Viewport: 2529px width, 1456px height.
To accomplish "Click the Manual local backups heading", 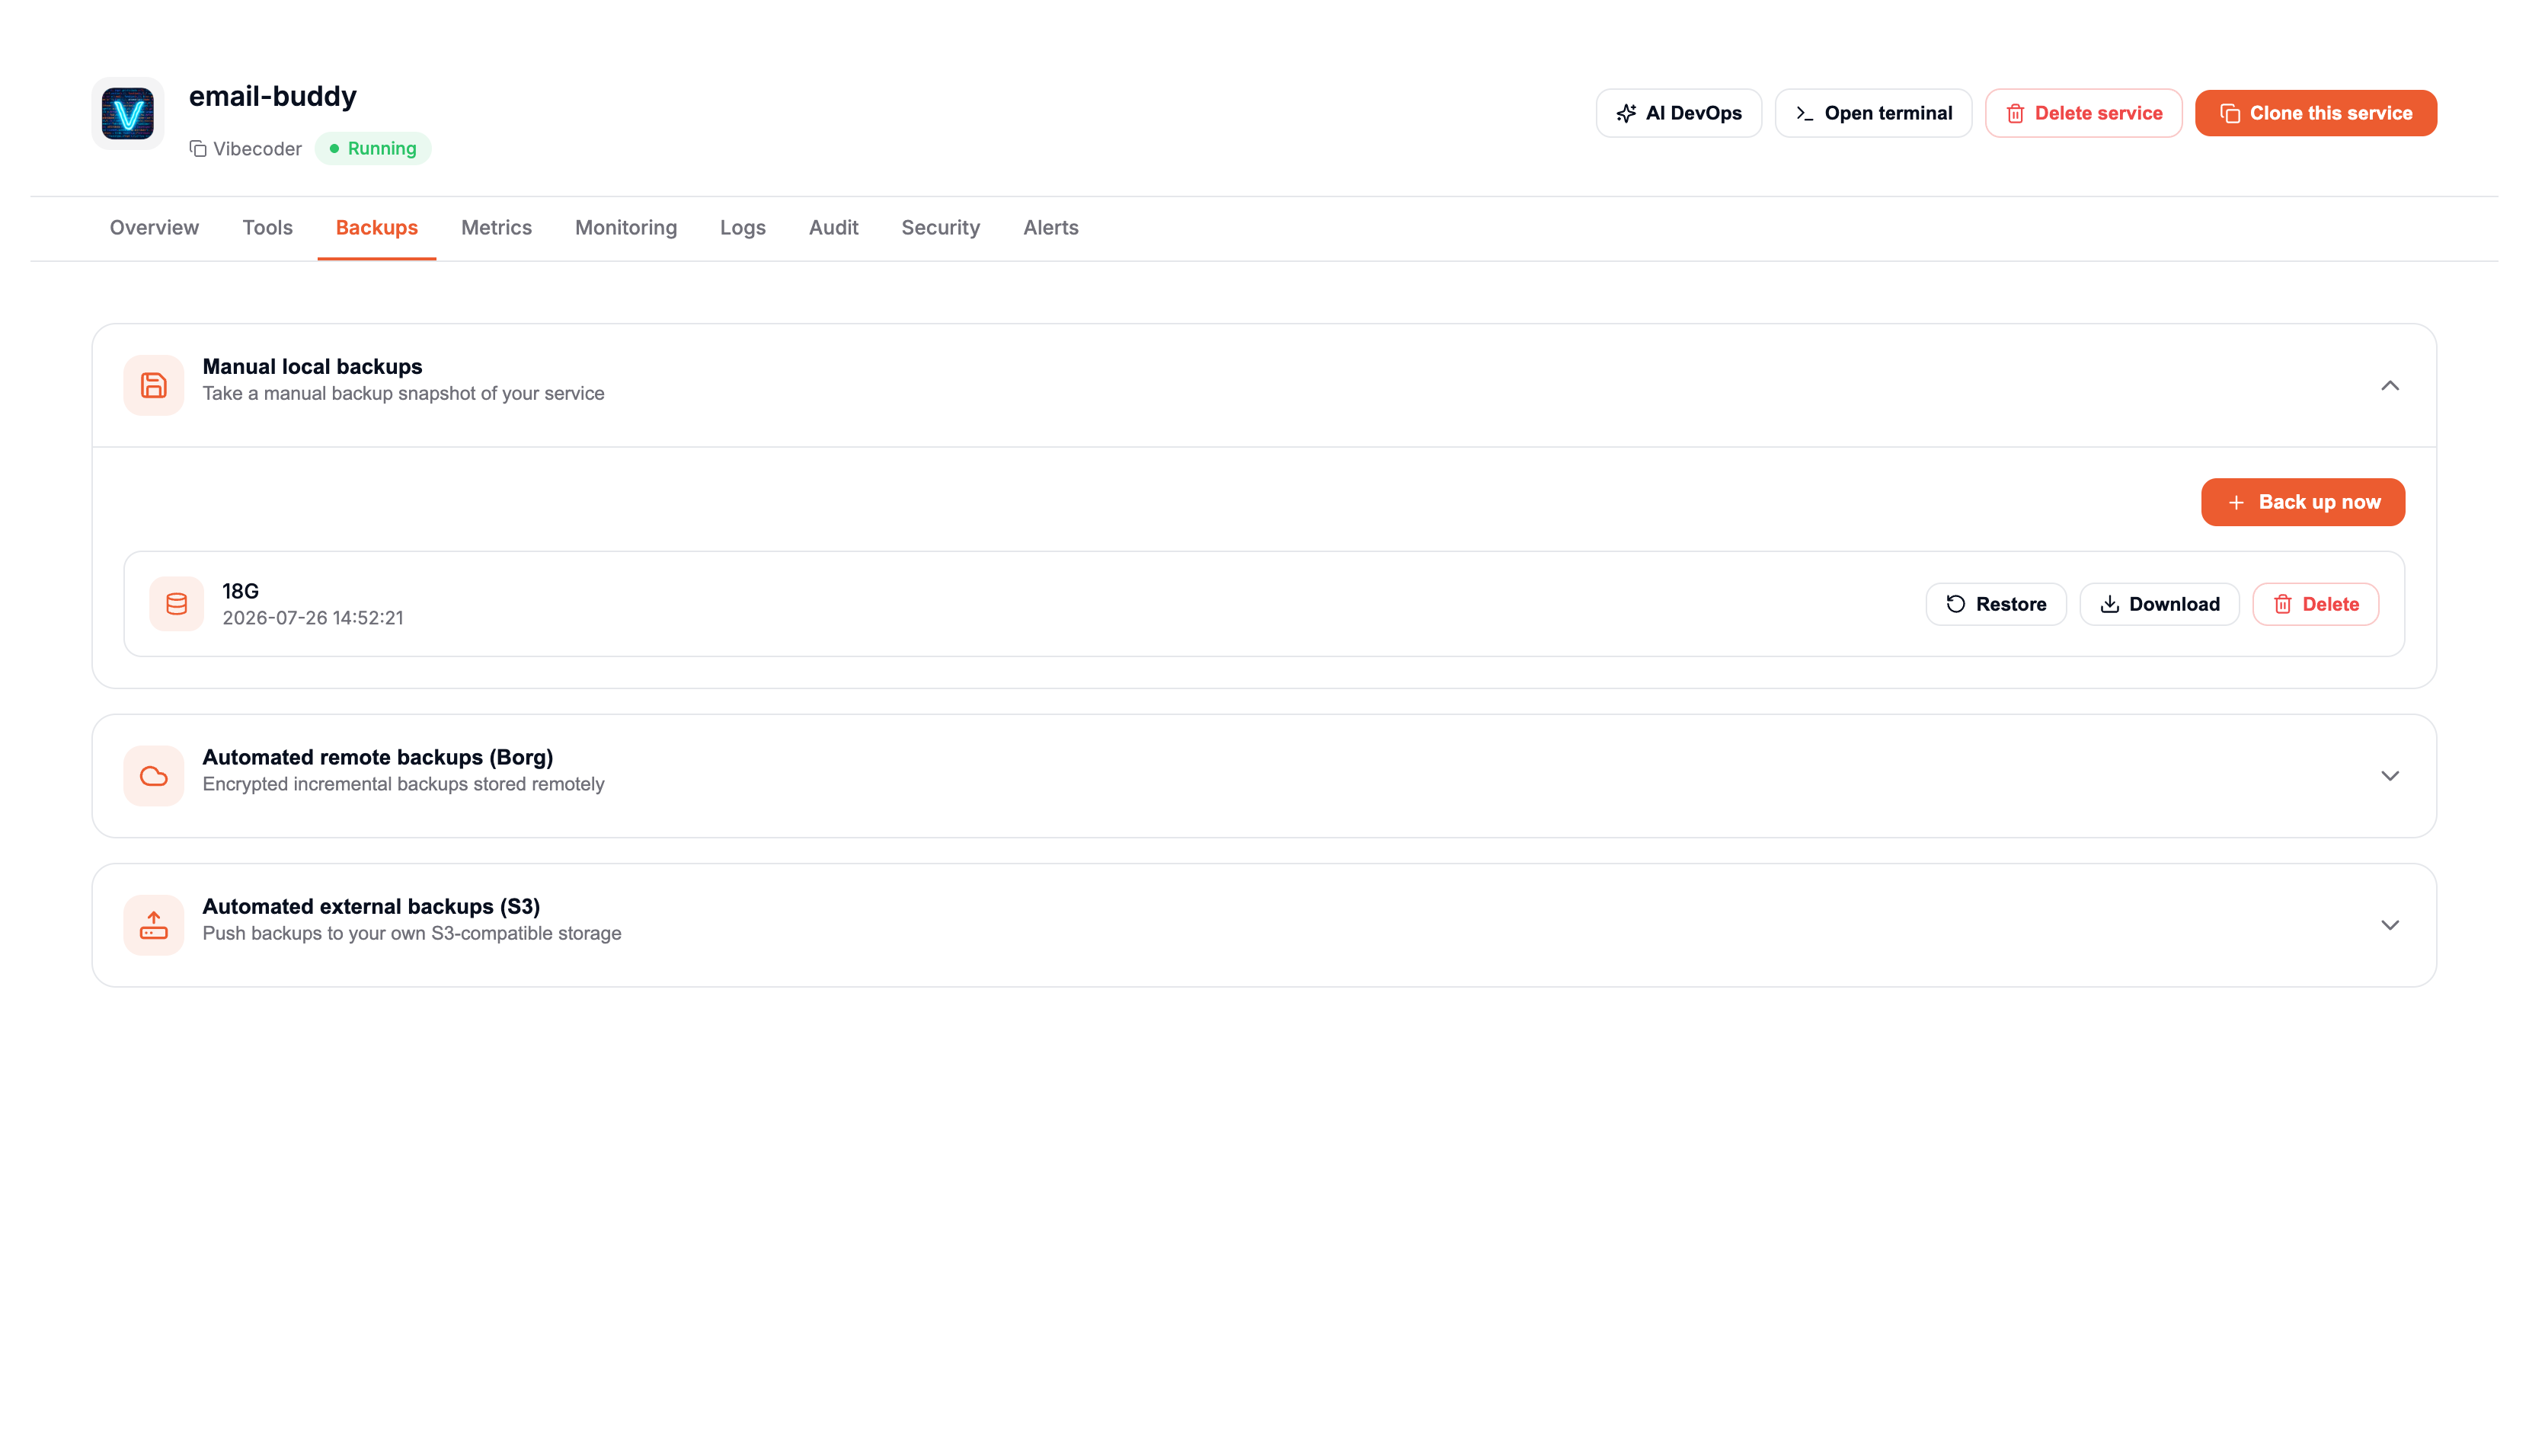I will [312, 367].
